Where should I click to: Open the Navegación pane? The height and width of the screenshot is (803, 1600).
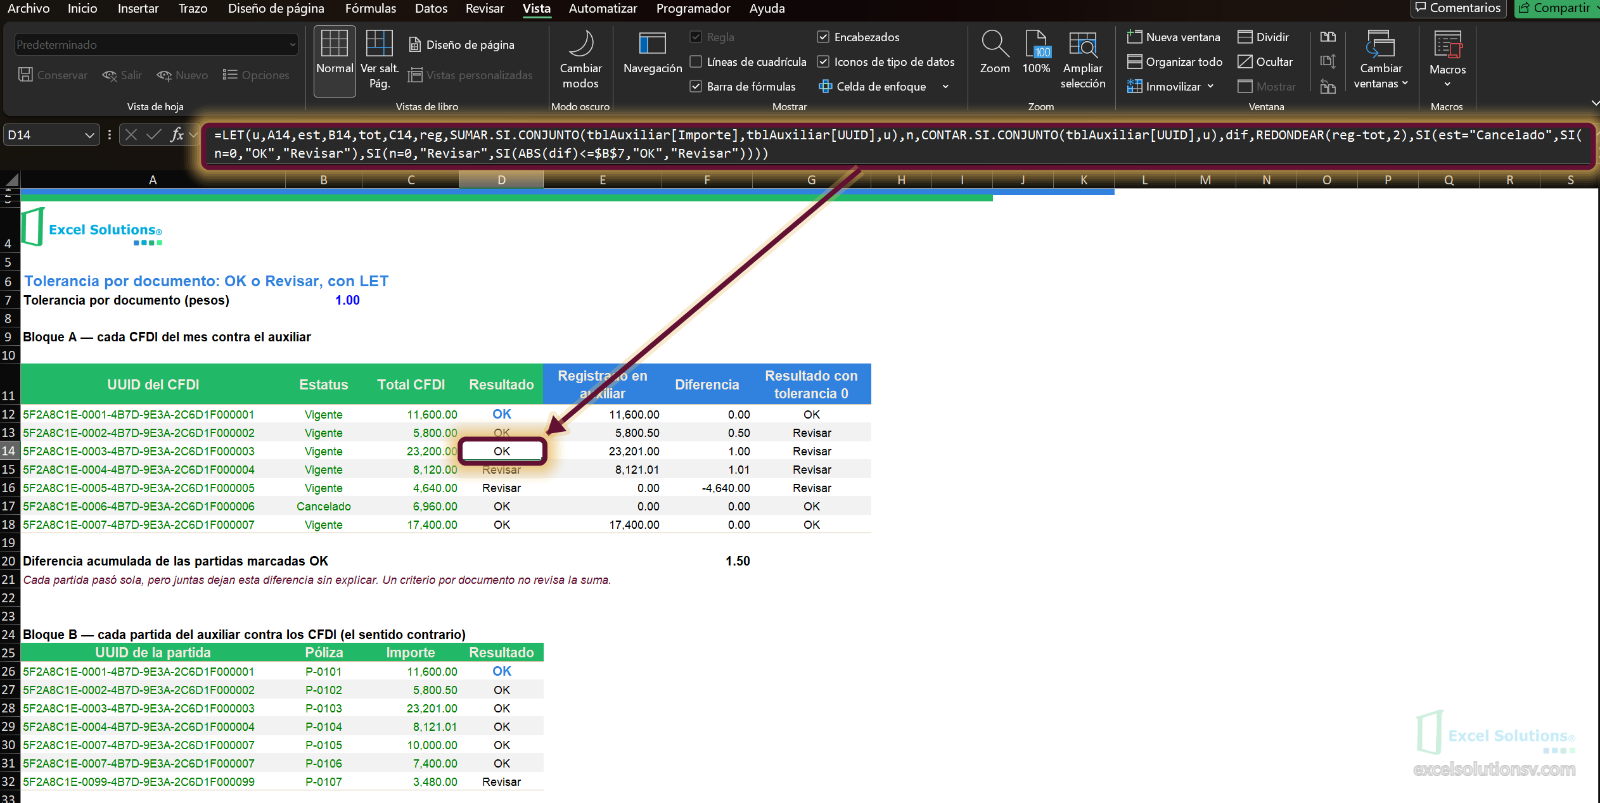(652, 53)
